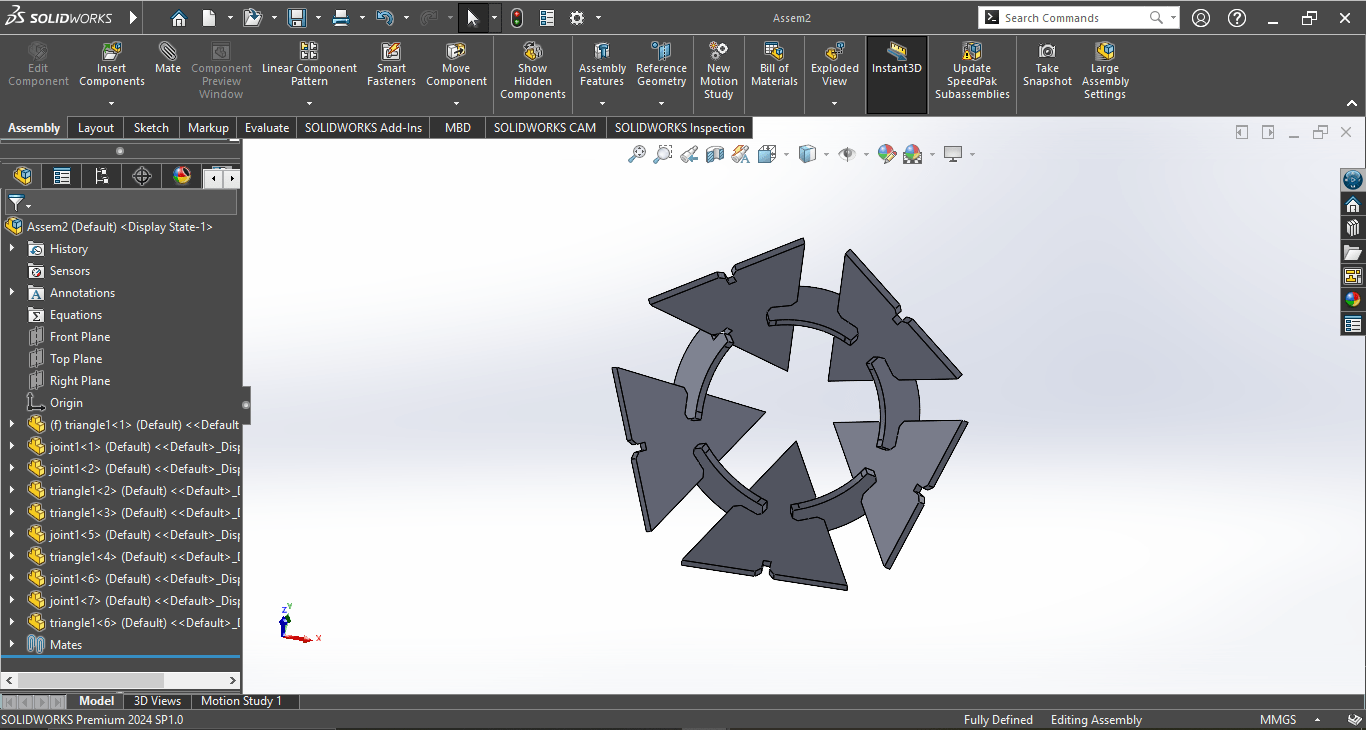Viewport: 1366px width, 730px height.
Task: Expand the History tree node
Action: click(12, 249)
